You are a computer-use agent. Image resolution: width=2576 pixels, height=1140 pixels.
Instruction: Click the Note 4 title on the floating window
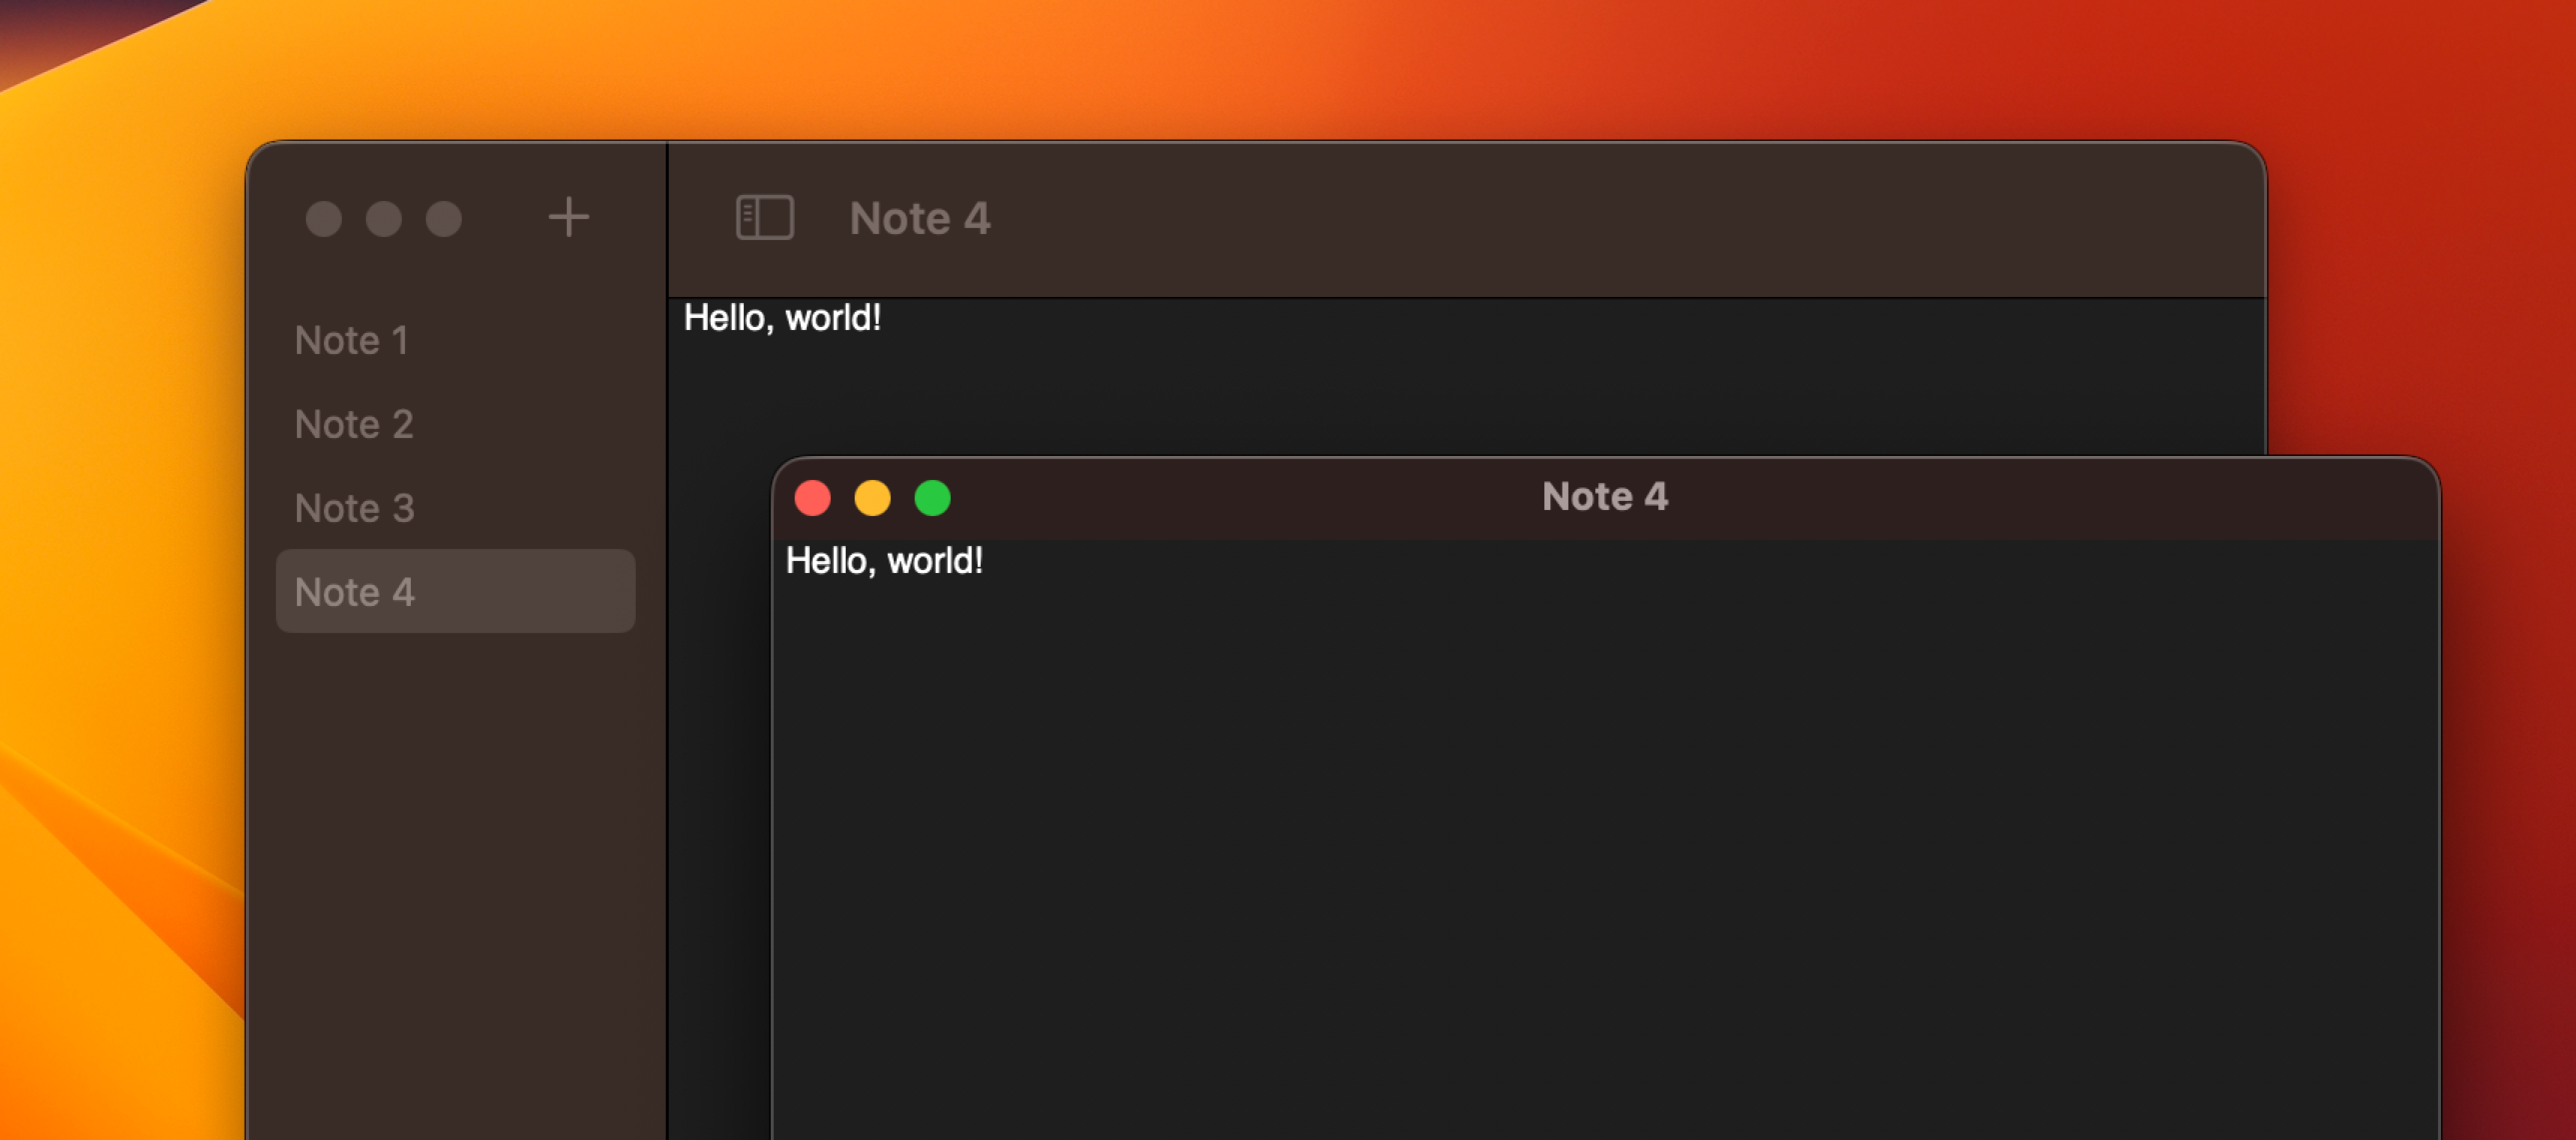tap(1605, 496)
